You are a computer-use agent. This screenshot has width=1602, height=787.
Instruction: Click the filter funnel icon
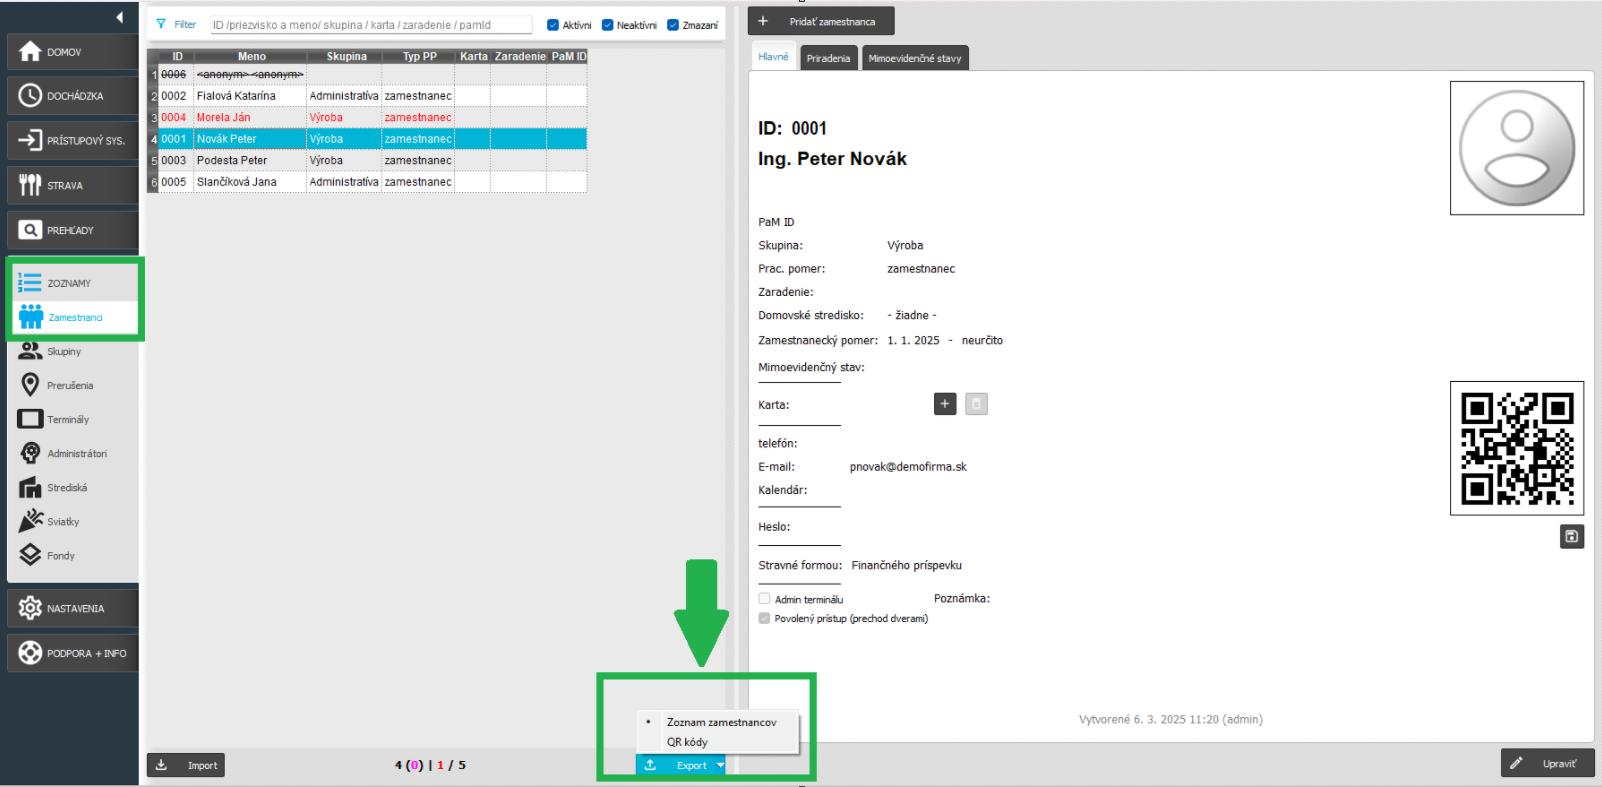click(x=161, y=24)
